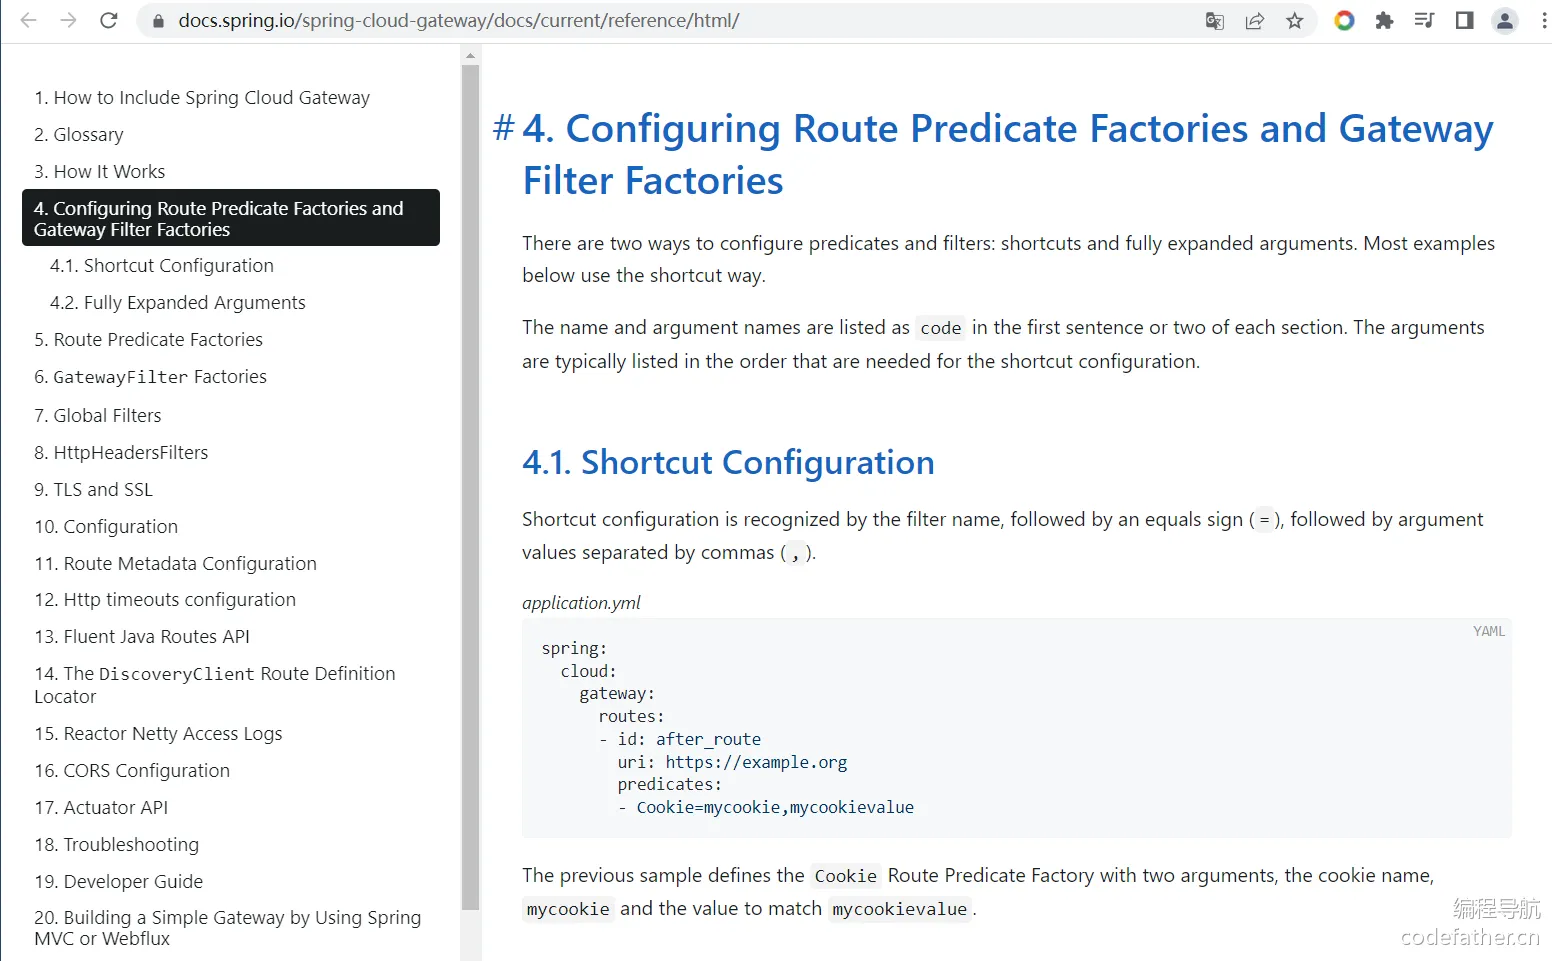Go back to the previous page

(x=28, y=20)
